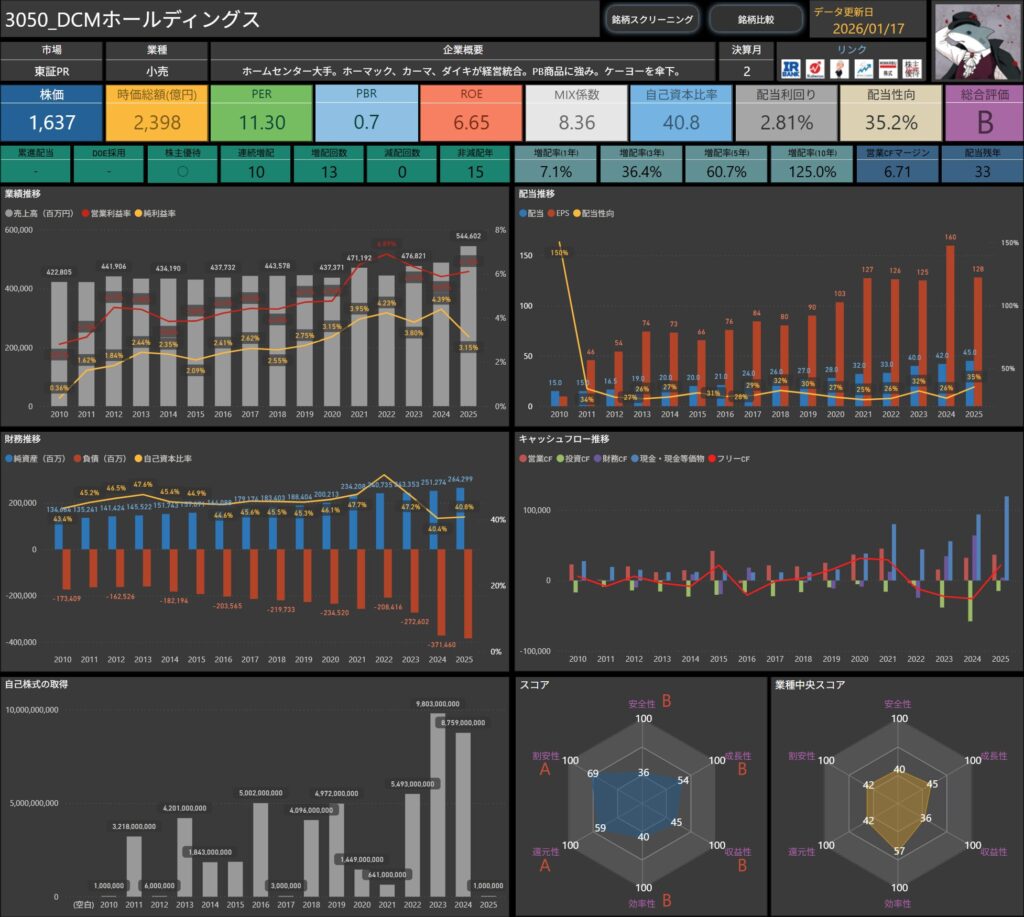Click the 株主優待 link icon

pos(911,69)
